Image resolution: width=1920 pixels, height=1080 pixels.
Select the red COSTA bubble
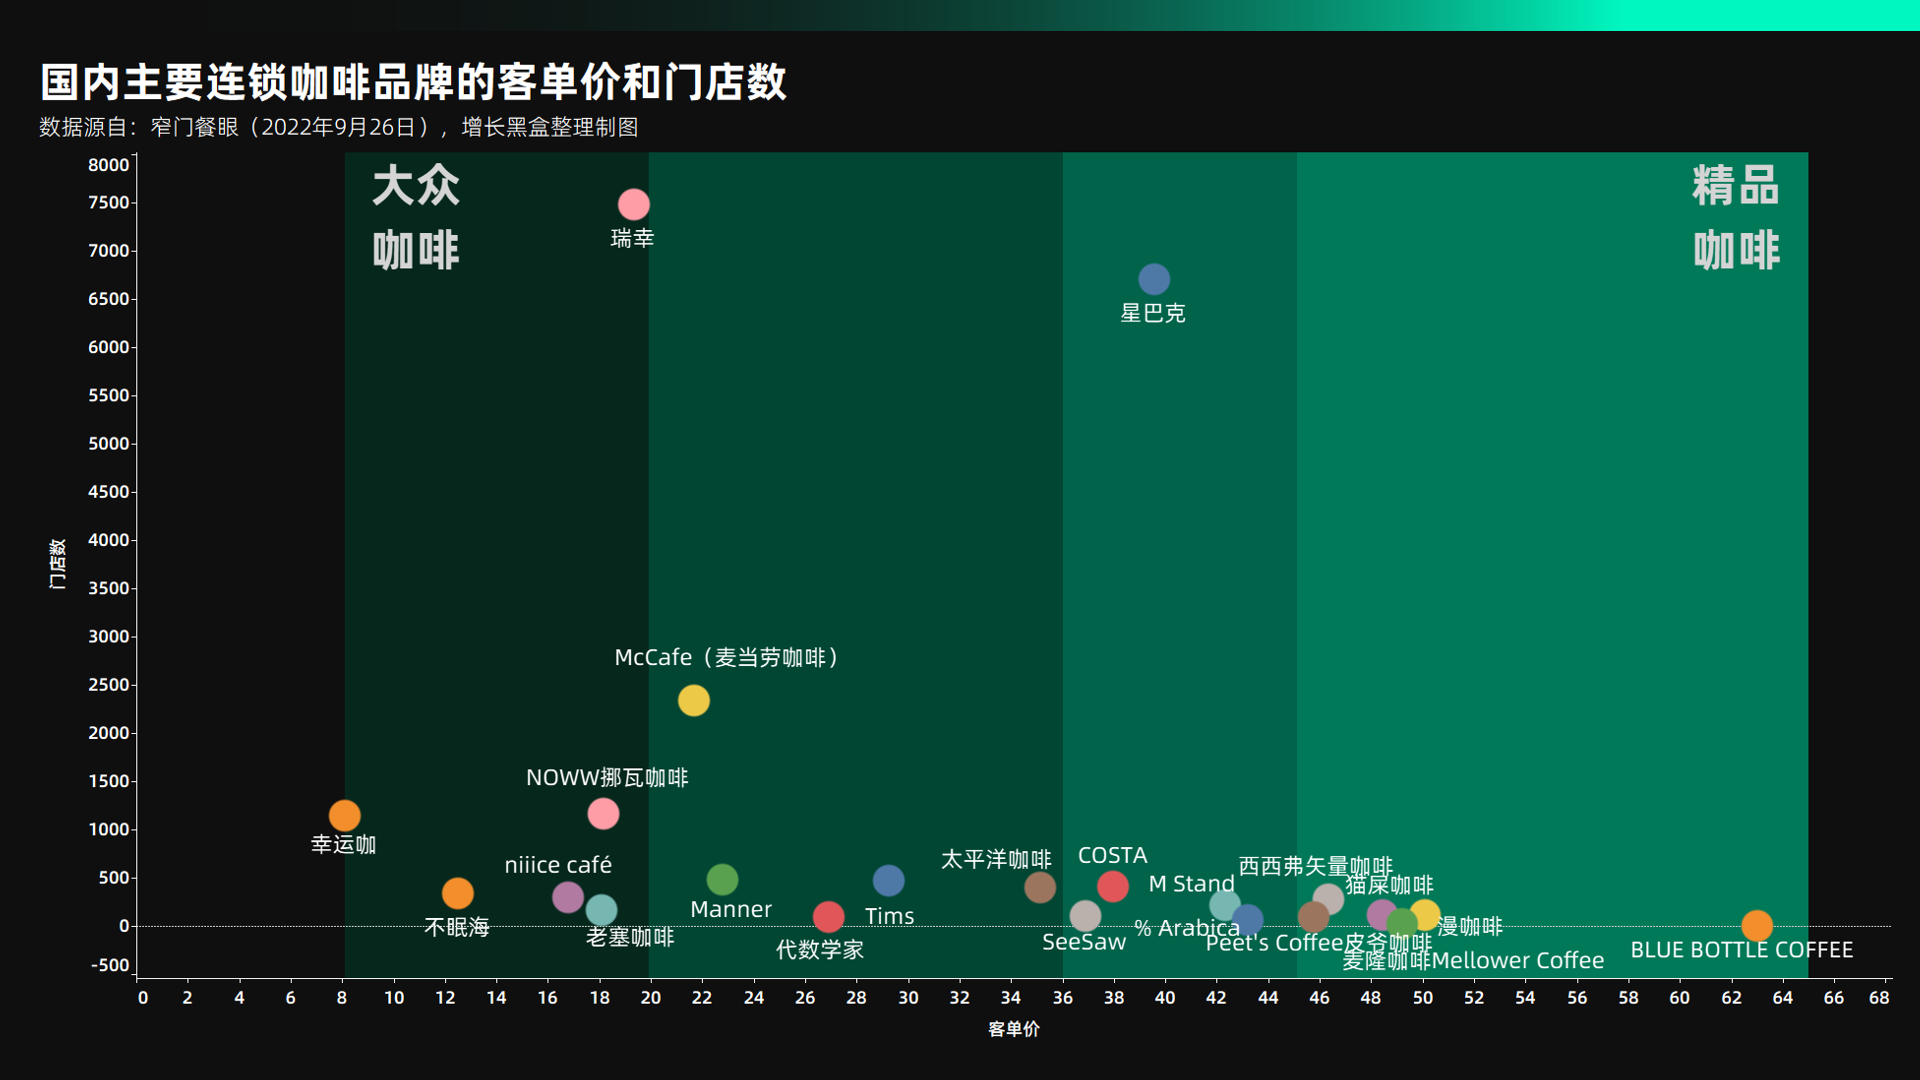pyautogui.click(x=1113, y=886)
